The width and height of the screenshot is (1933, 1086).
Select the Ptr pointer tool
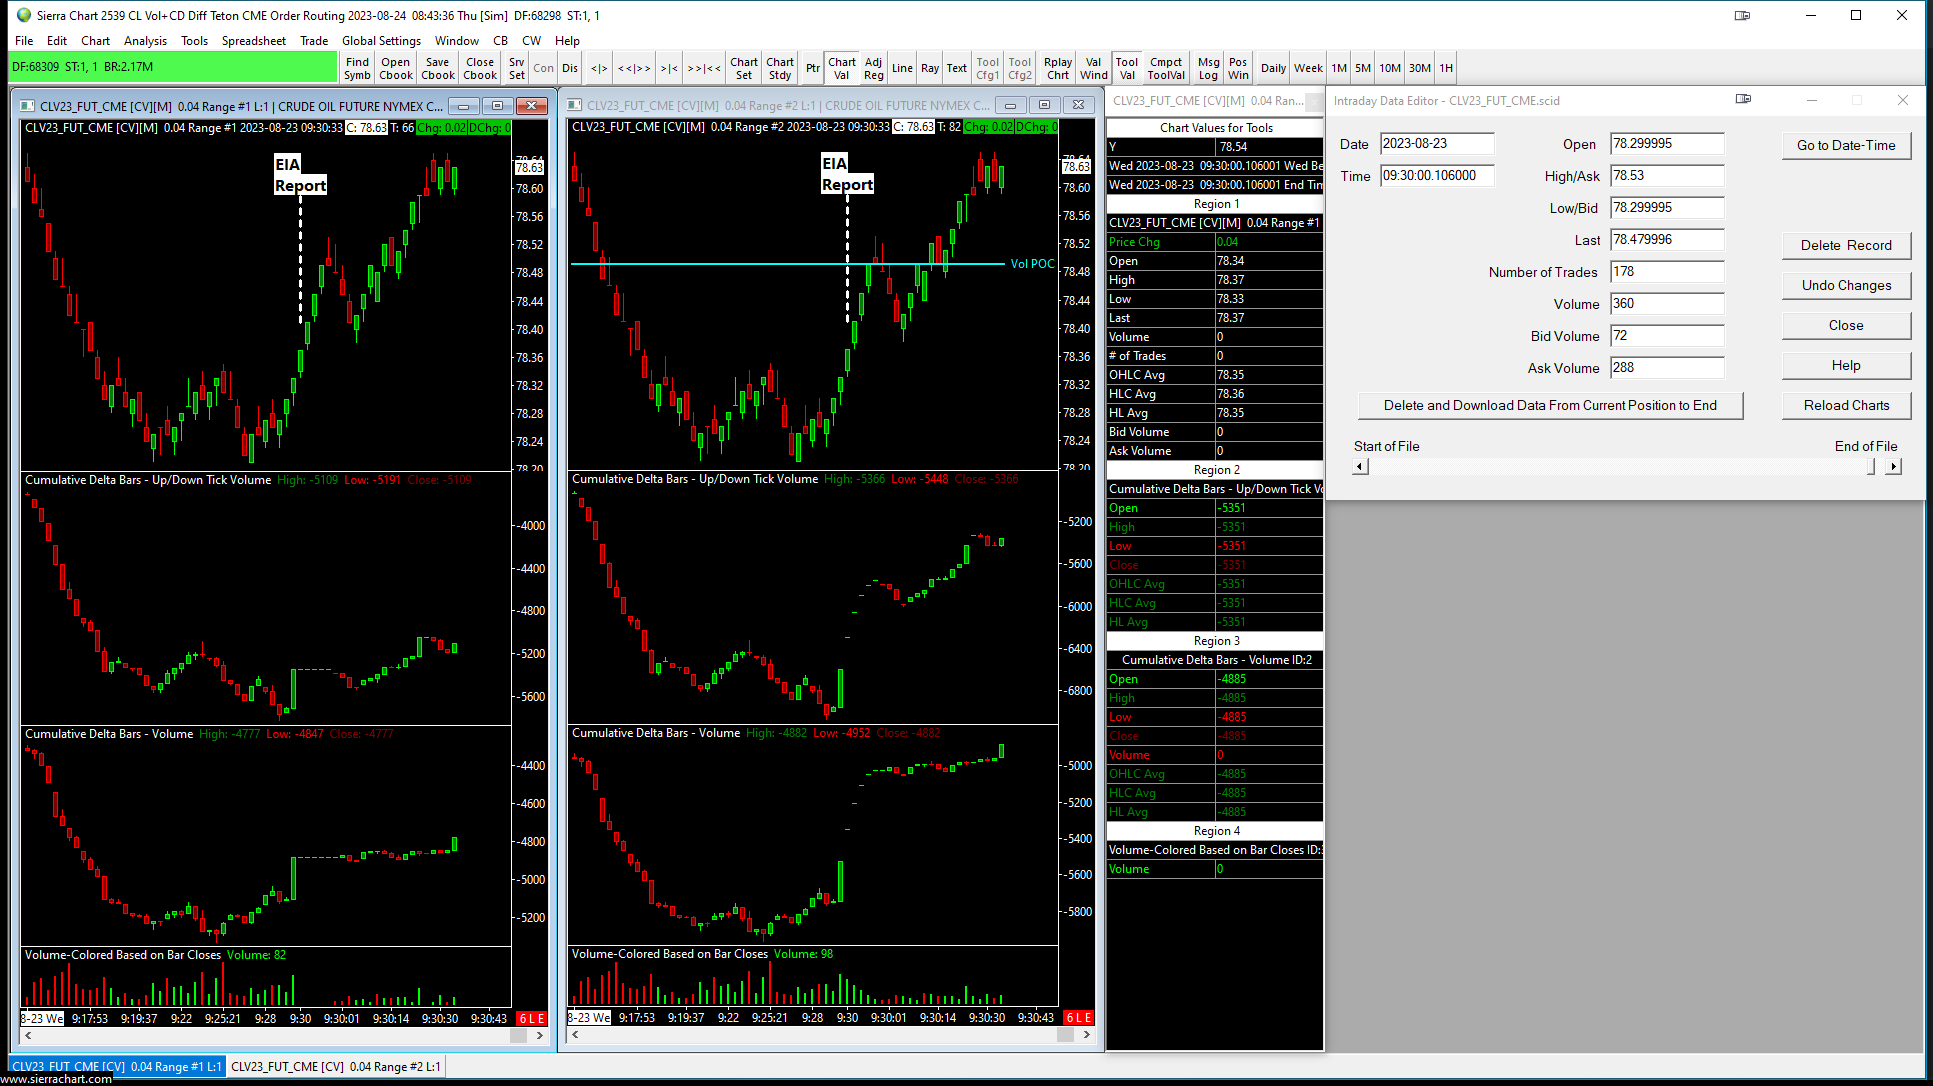click(813, 68)
